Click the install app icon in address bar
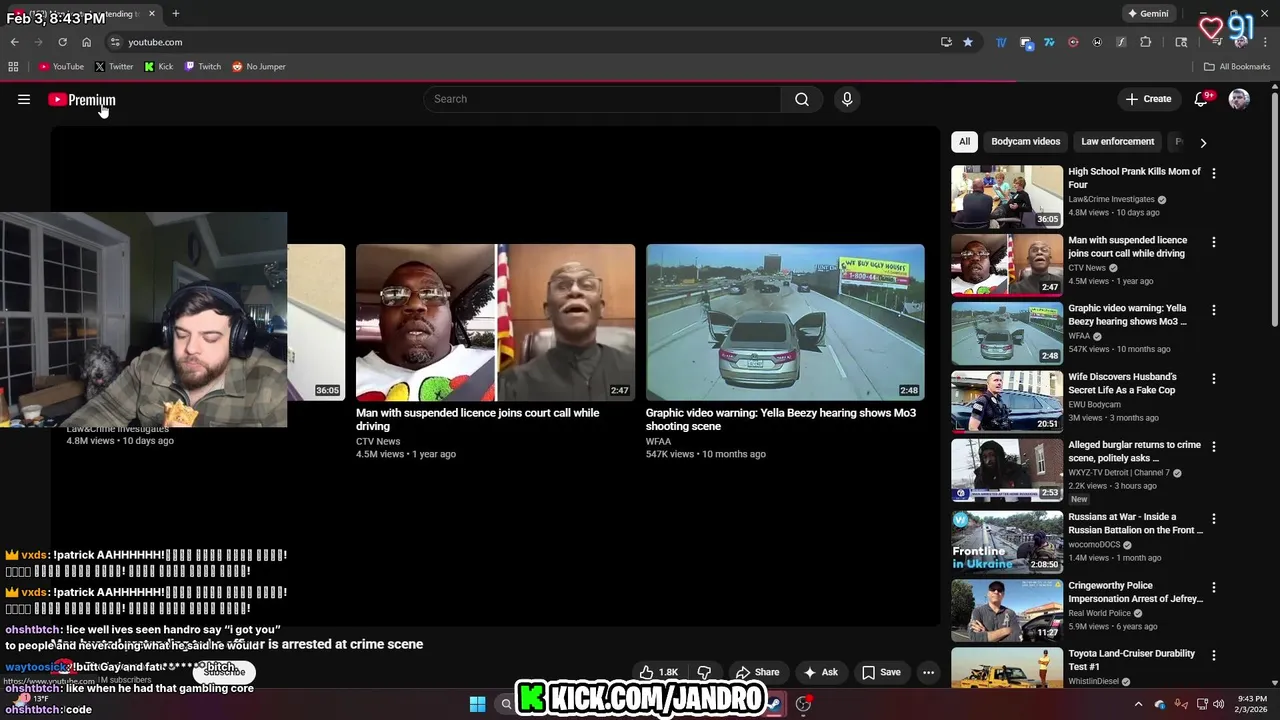The image size is (1280, 720). coord(946,42)
